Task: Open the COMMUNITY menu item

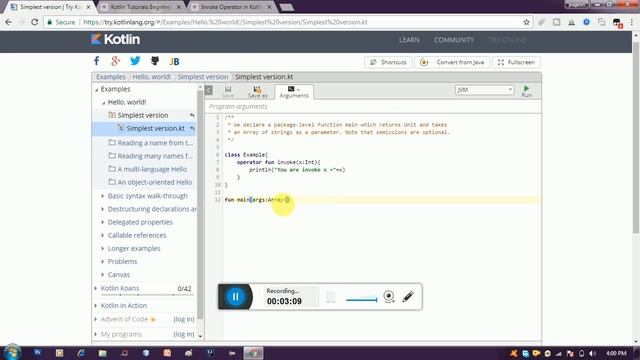Action: tap(454, 40)
